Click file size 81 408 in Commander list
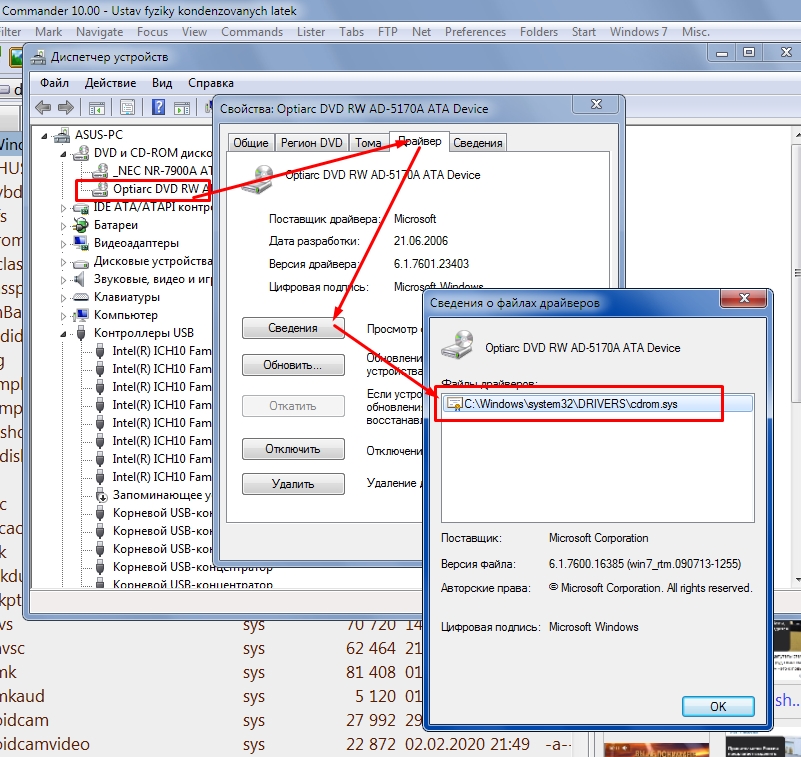801x757 pixels. (x=371, y=672)
